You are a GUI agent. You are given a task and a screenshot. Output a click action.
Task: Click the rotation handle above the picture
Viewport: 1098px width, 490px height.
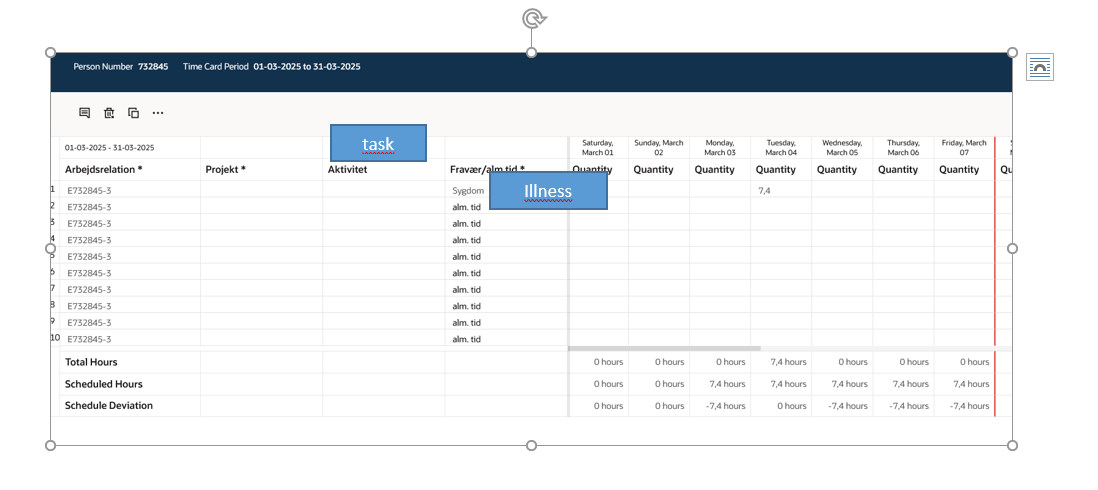[533, 19]
